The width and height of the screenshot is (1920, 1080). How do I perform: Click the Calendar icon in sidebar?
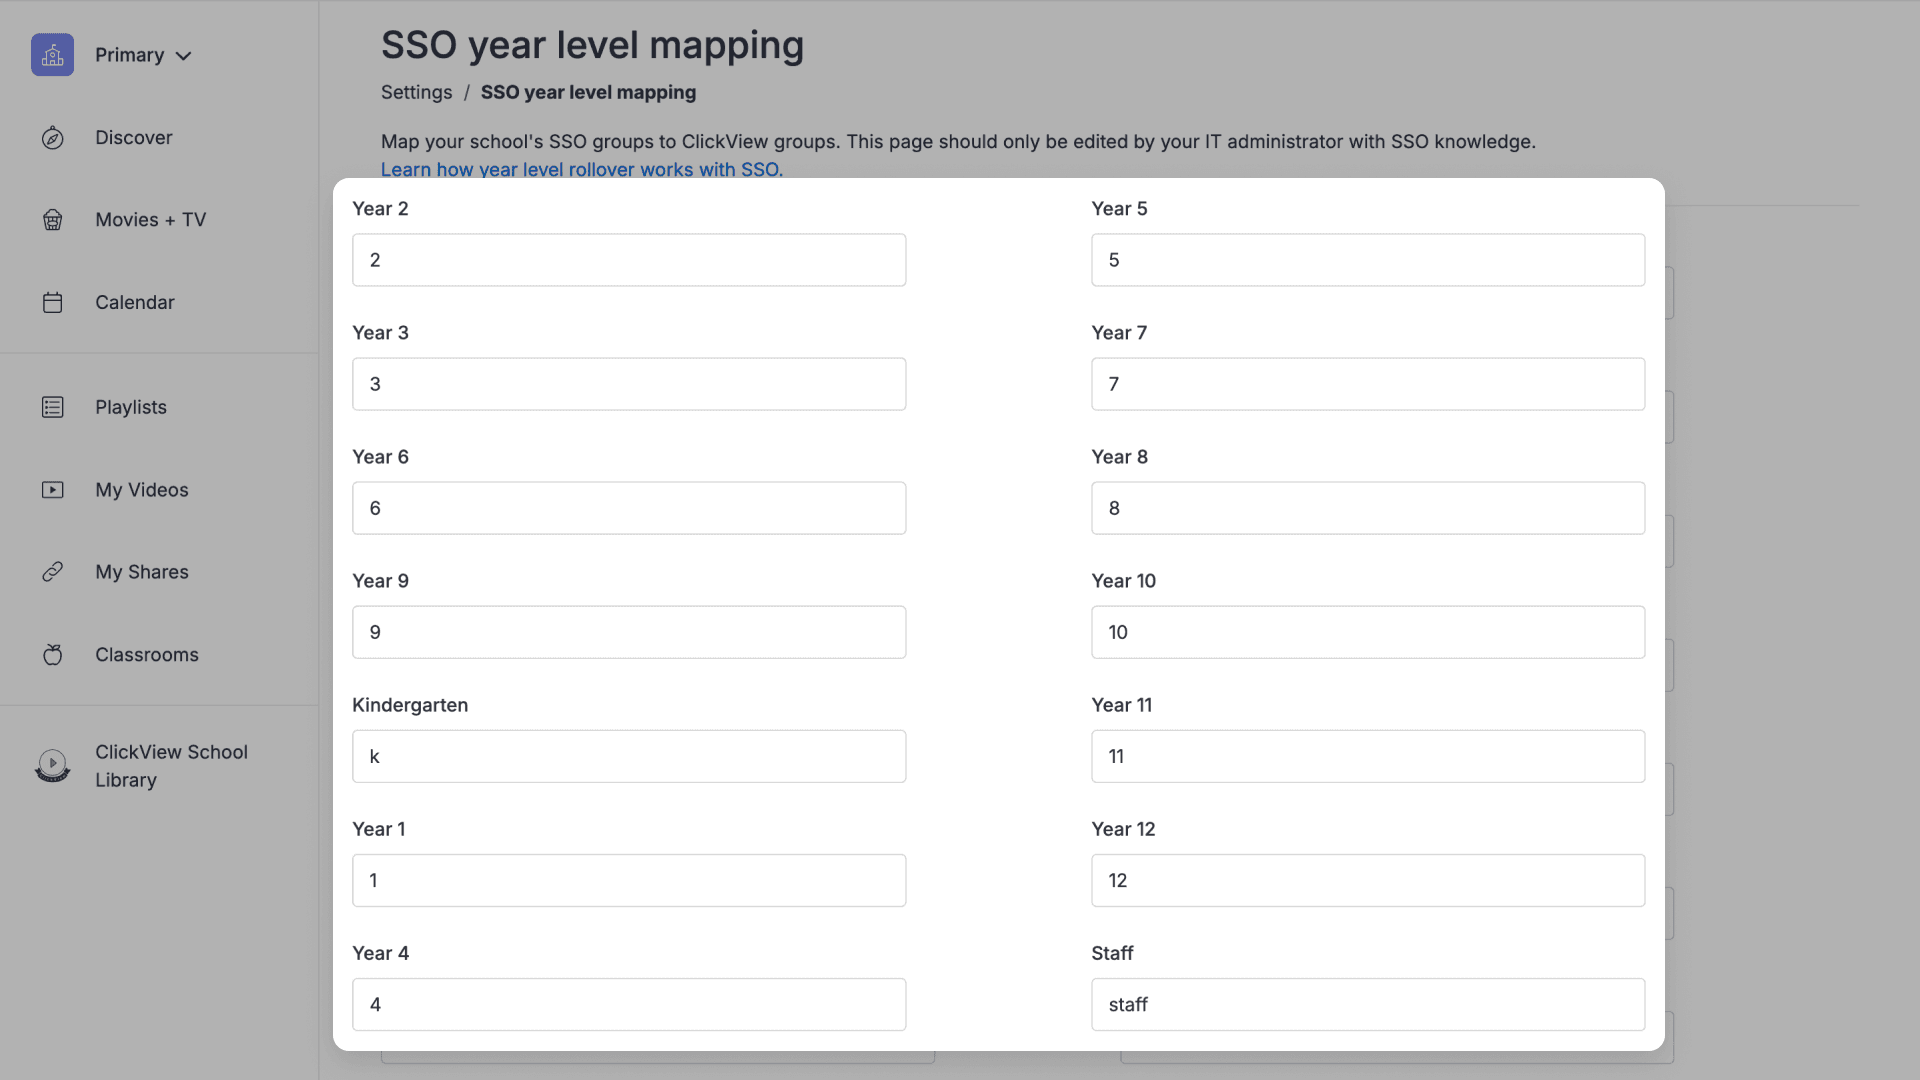pyautogui.click(x=53, y=302)
